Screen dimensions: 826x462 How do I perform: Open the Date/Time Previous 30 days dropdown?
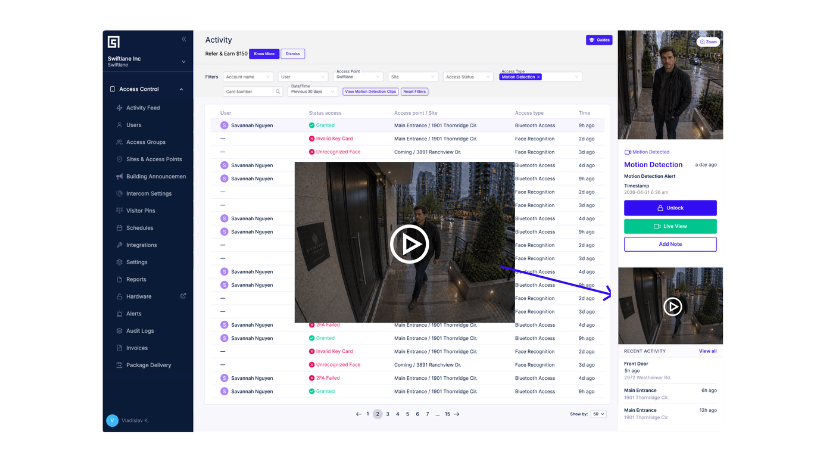pos(313,91)
